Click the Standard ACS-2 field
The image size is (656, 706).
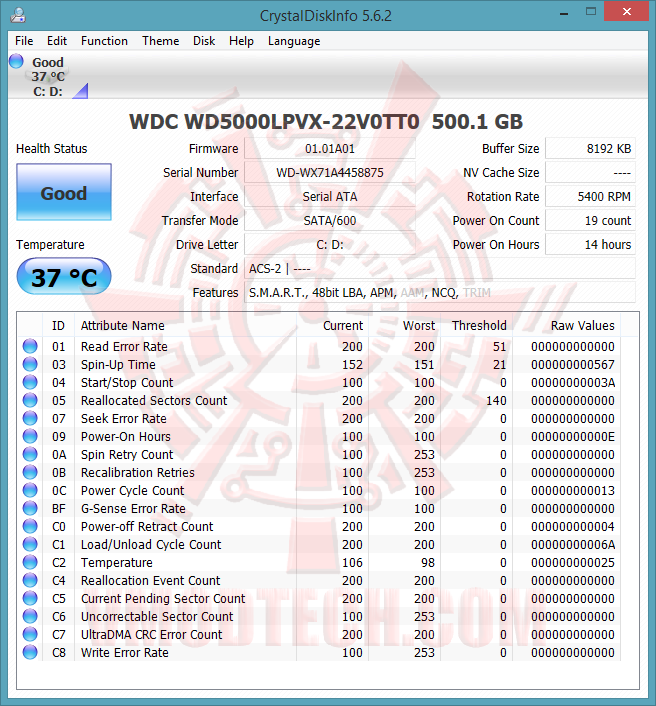click(440, 269)
